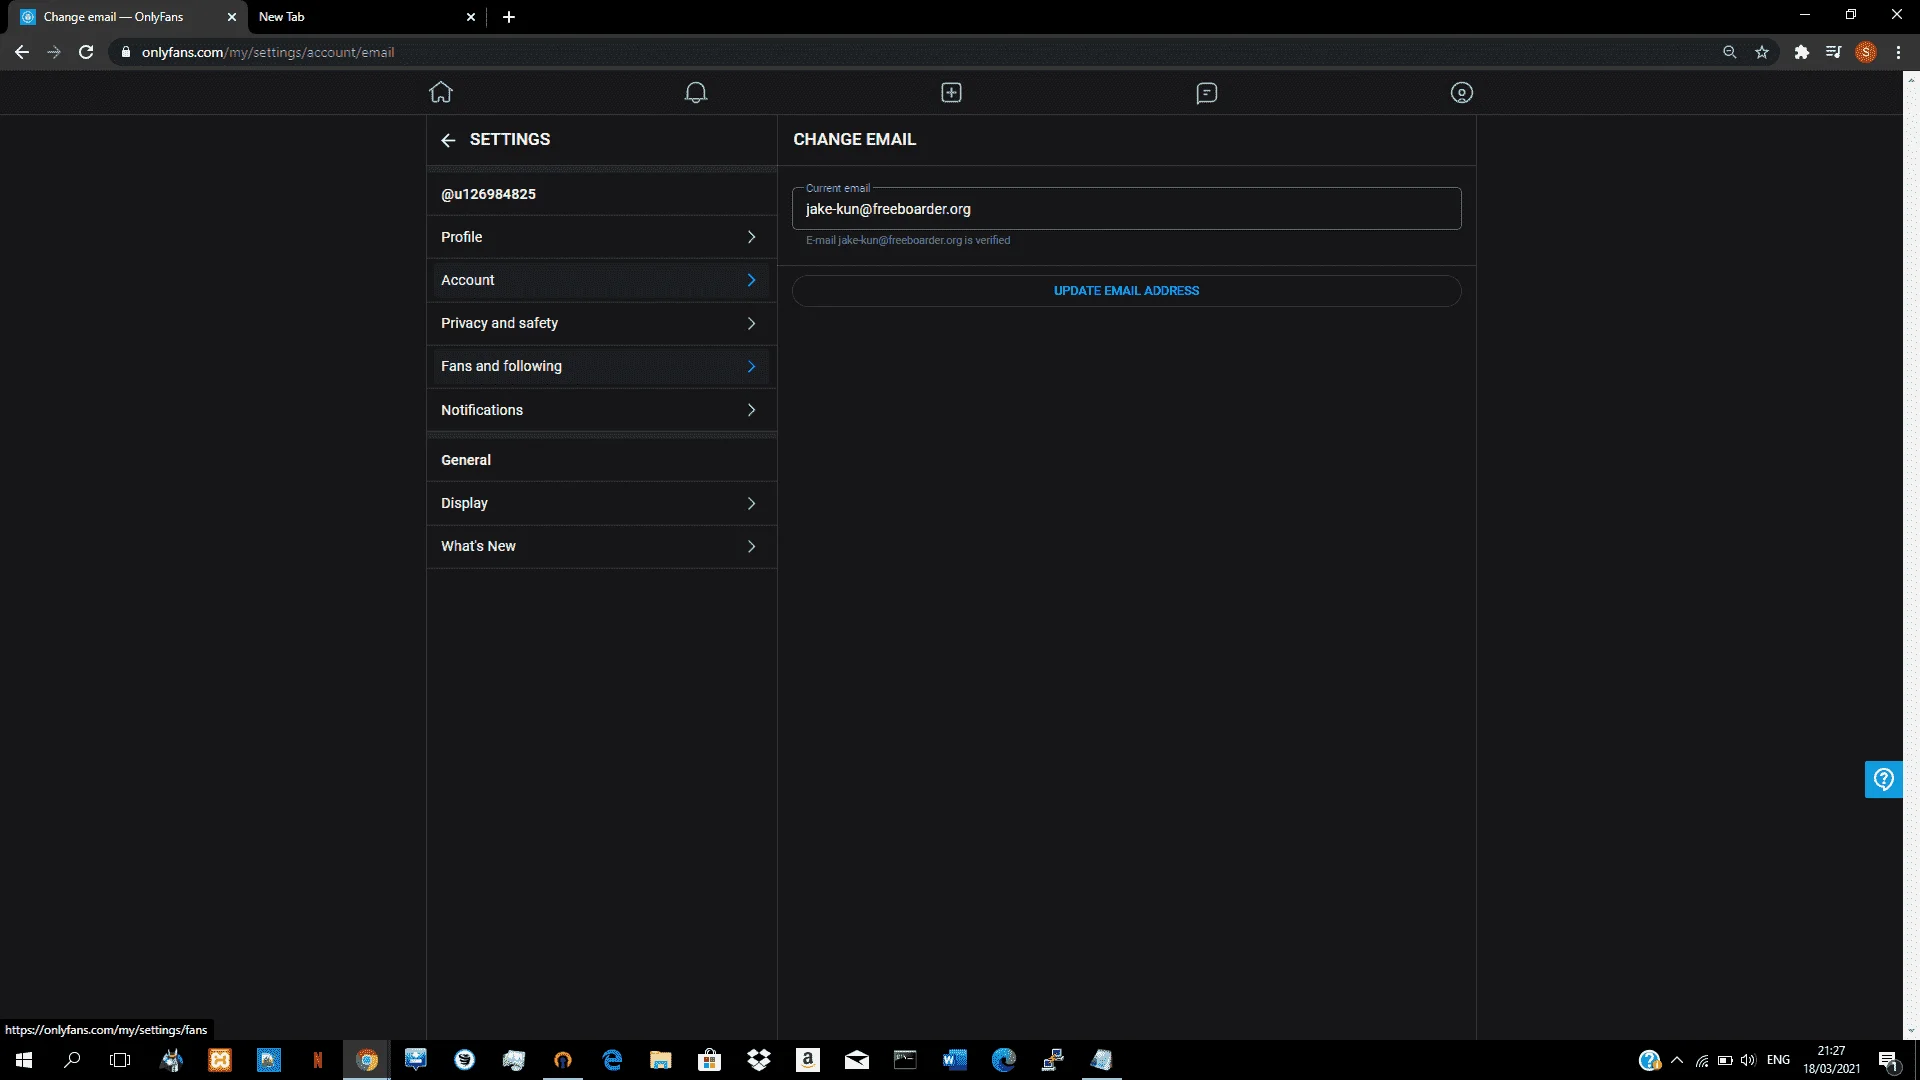This screenshot has width=1920, height=1080.
Task: Open XAMPP from the taskbar
Action: 220,1060
